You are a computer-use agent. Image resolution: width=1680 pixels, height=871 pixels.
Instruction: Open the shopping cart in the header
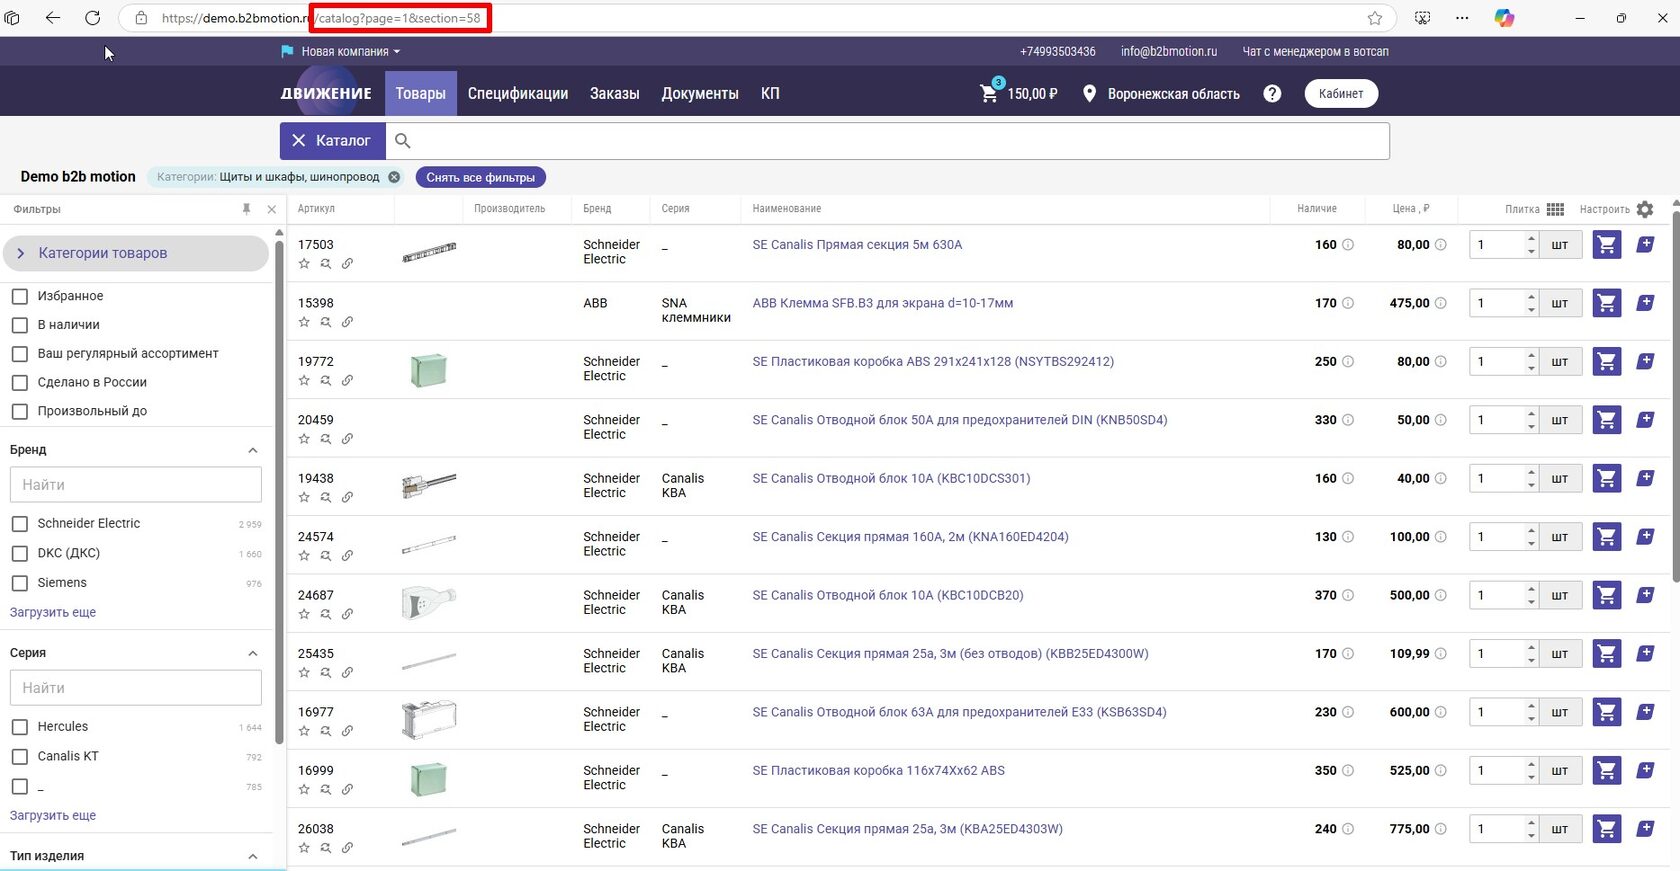(x=989, y=93)
